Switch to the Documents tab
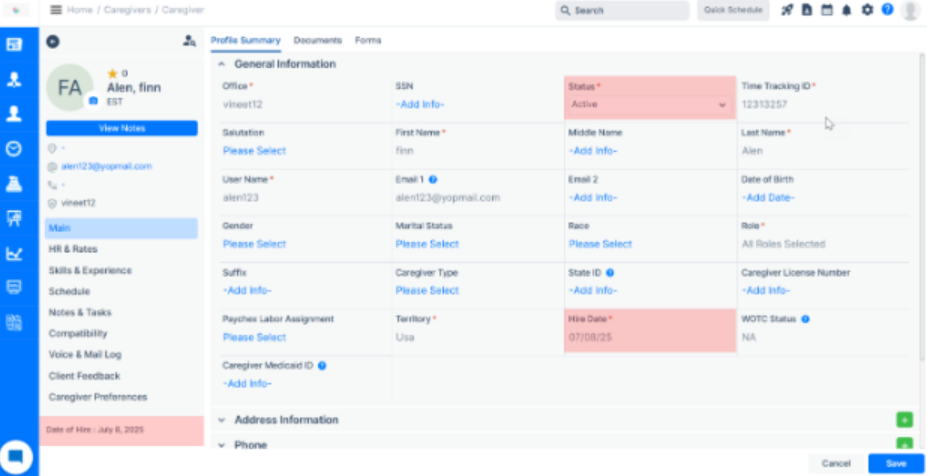The width and height of the screenshot is (927, 476). tap(317, 40)
